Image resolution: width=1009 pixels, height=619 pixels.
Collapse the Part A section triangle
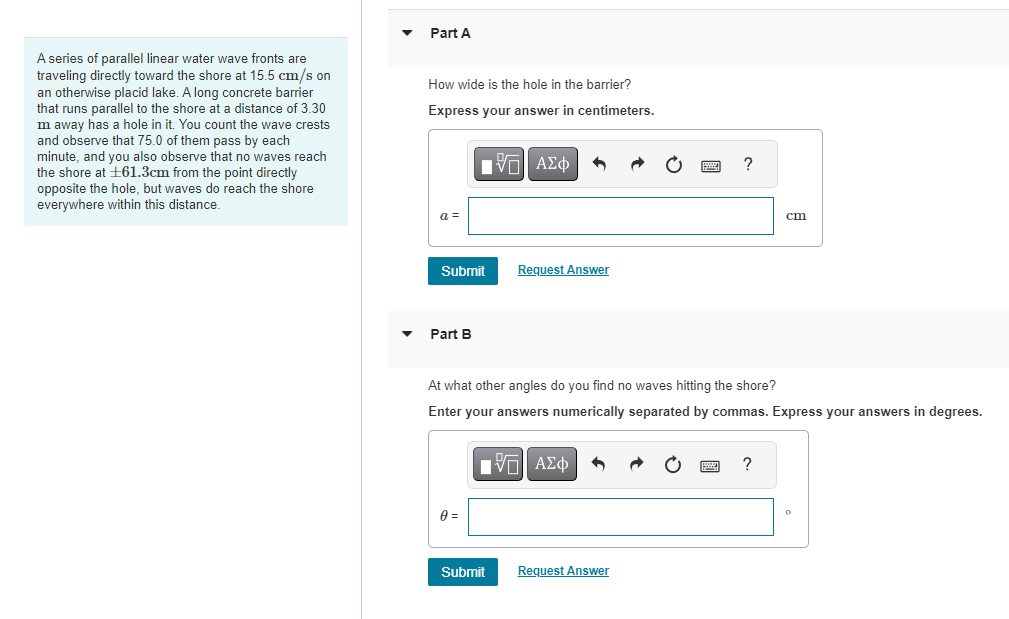pos(407,33)
